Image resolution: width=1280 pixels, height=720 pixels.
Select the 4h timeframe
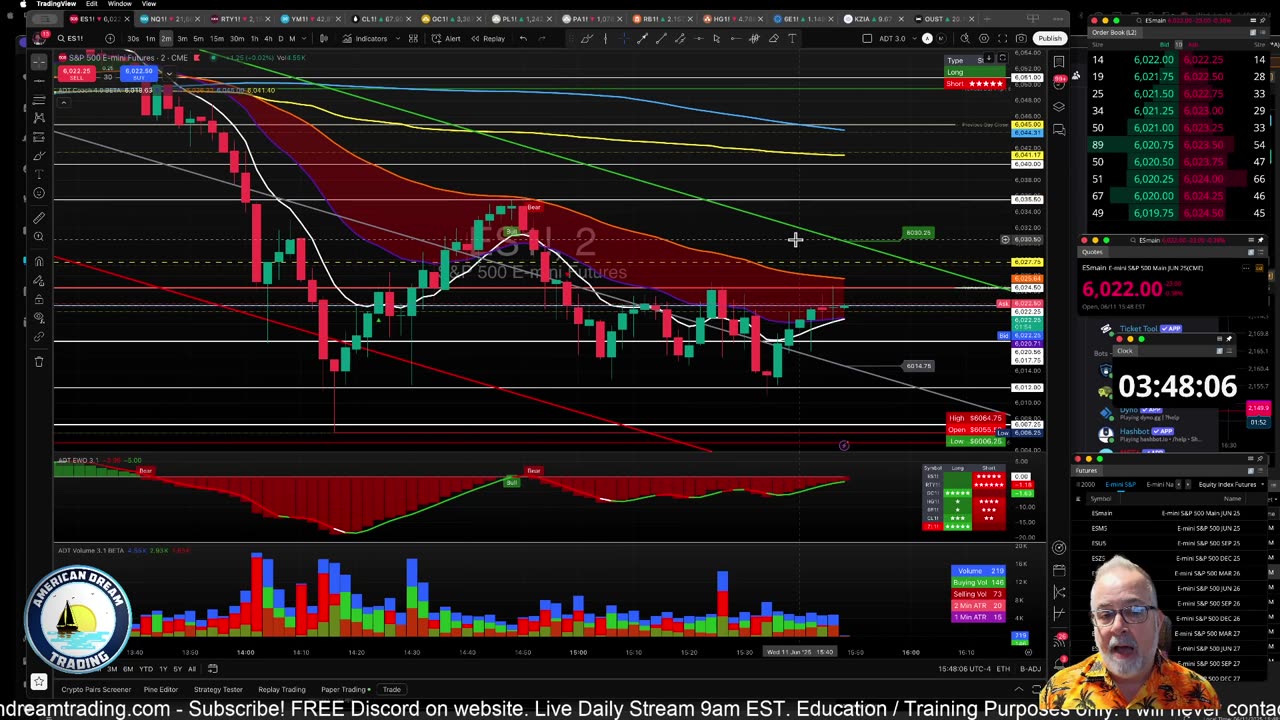[x=267, y=38]
